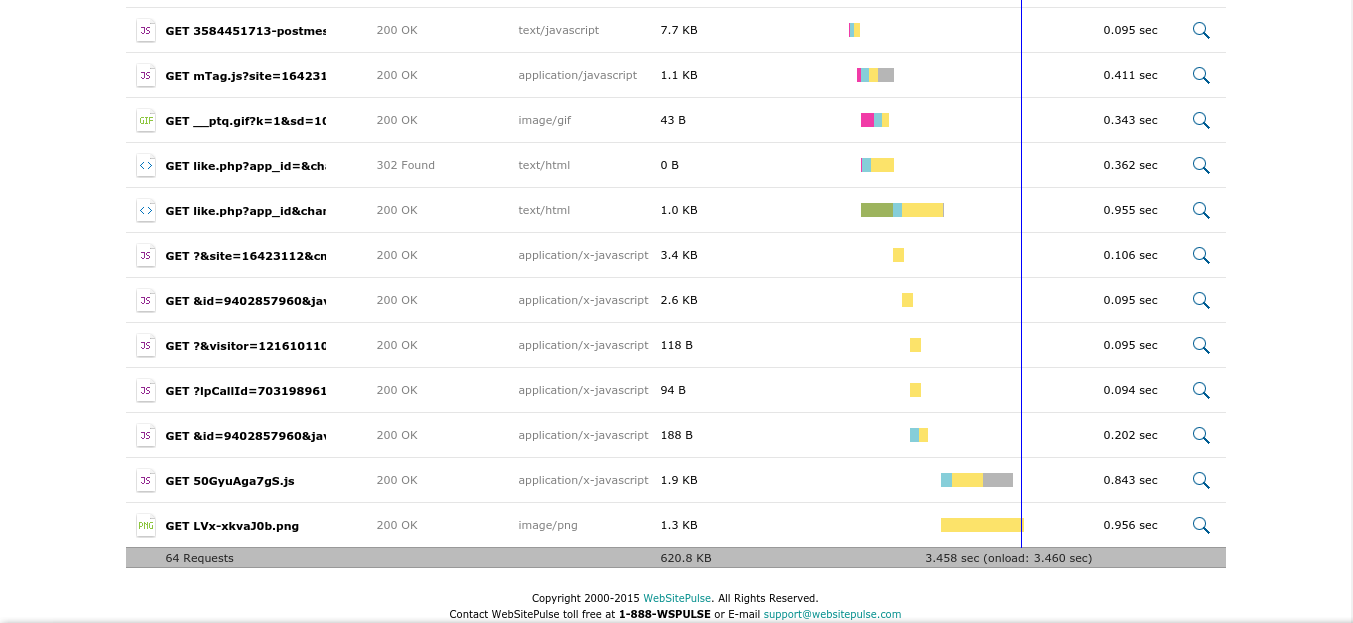Viewport: 1353px width, 623px height.
Task: Click the "0.411 sec" load time
Action: 1130,75
